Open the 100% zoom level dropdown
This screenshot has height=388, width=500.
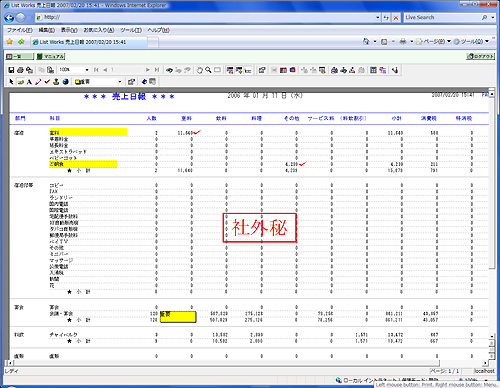click(x=87, y=70)
